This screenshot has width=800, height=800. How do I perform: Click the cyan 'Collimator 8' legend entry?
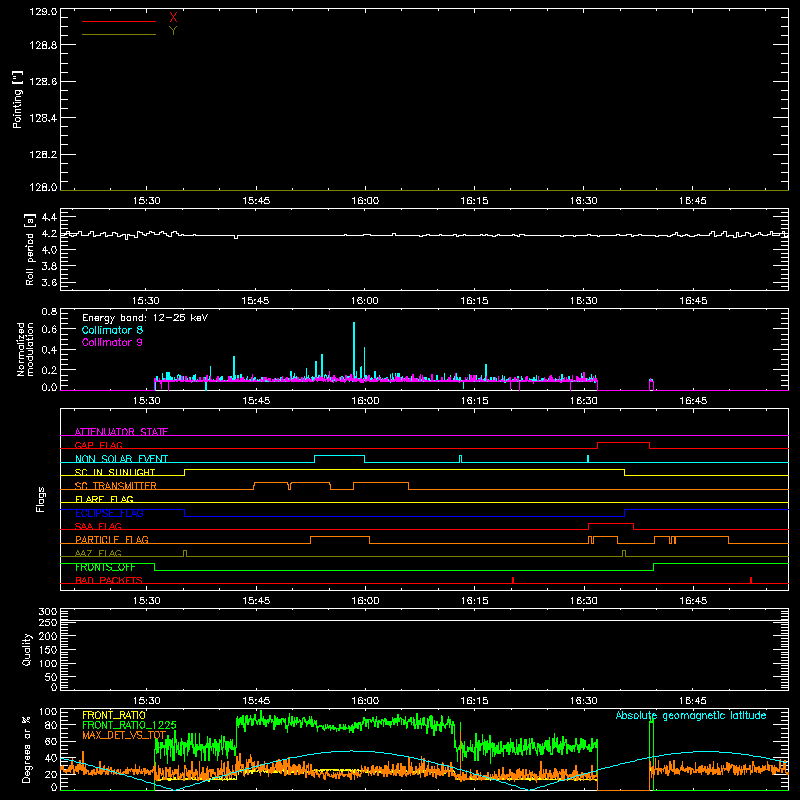(112, 330)
